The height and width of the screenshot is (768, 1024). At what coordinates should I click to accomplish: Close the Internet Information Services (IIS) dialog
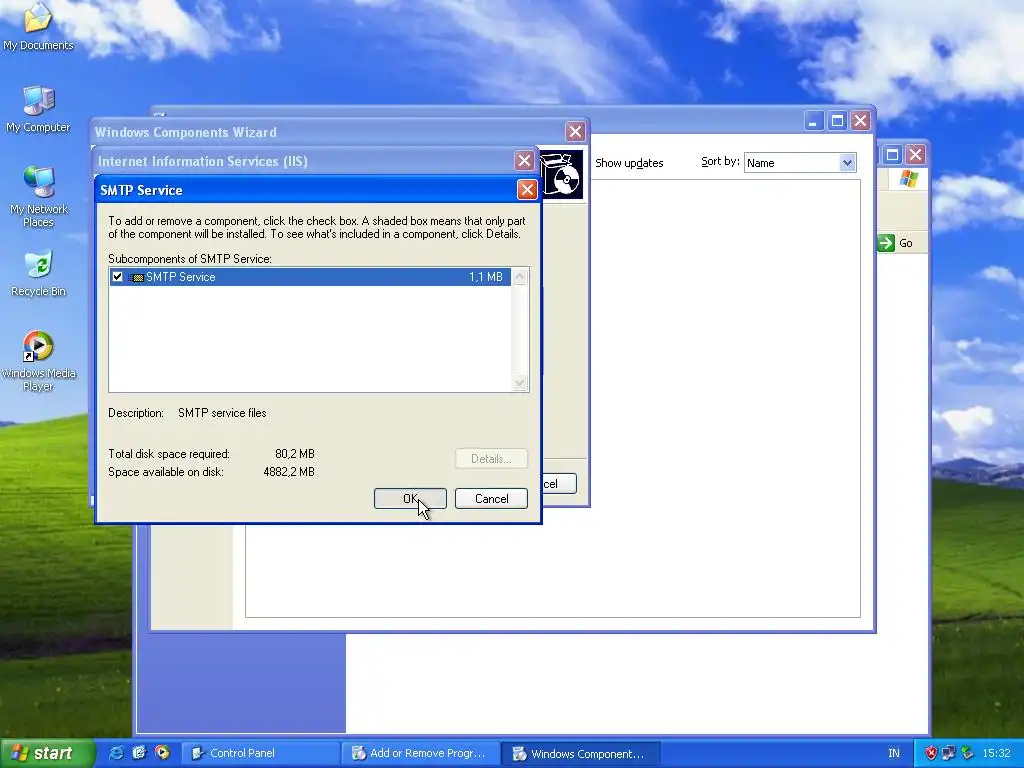(x=524, y=161)
